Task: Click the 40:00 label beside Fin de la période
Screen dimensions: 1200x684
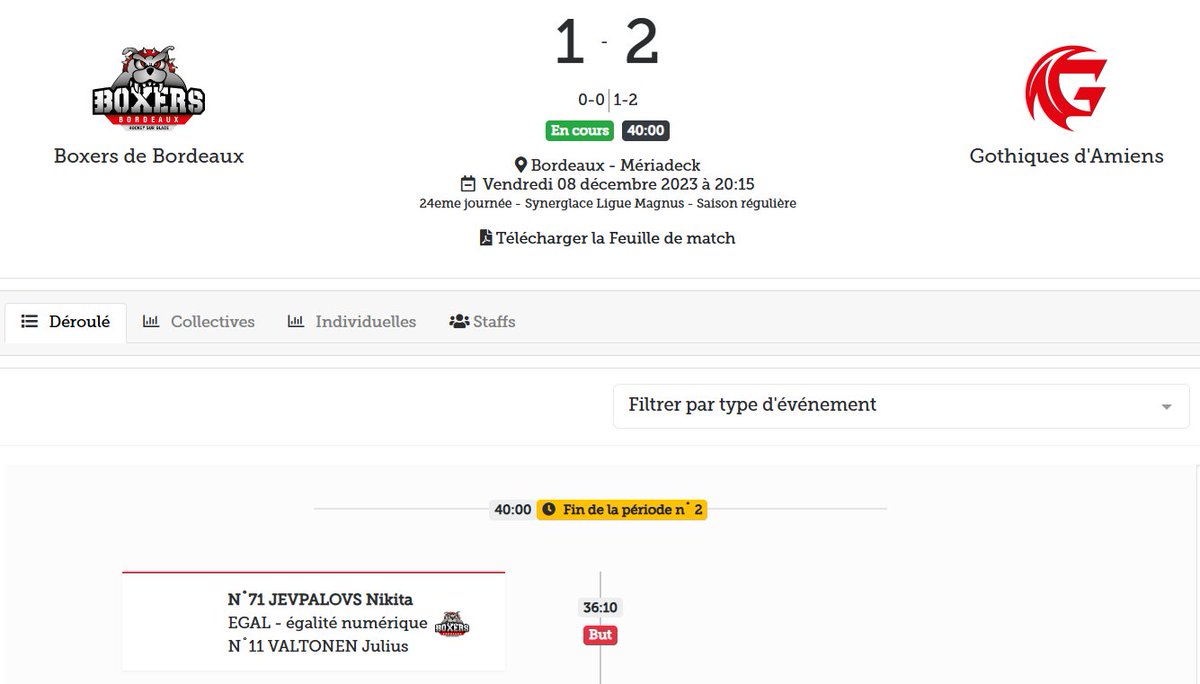Action: [512, 510]
